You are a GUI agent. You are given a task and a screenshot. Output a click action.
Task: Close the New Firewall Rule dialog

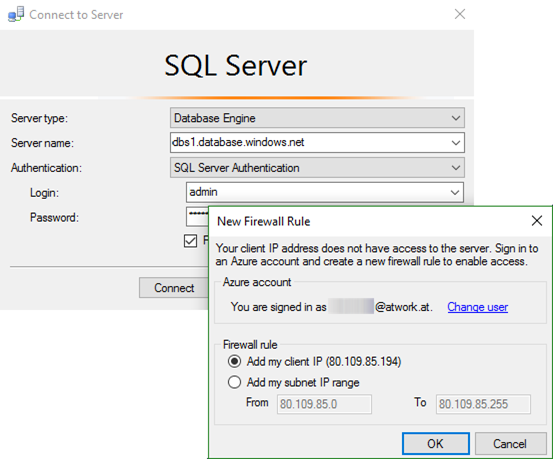tap(537, 221)
